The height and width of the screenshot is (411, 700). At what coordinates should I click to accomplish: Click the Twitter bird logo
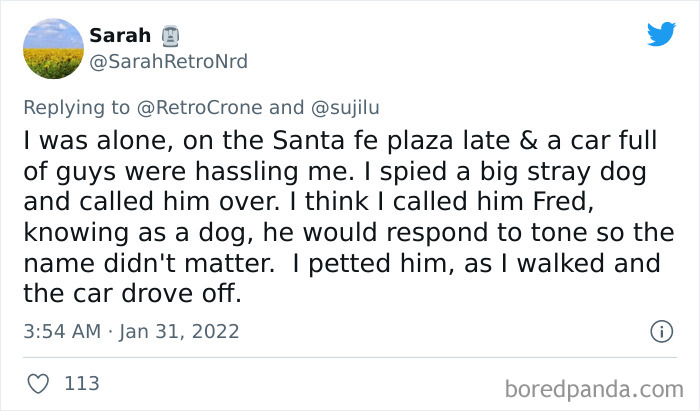pos(661,35)
